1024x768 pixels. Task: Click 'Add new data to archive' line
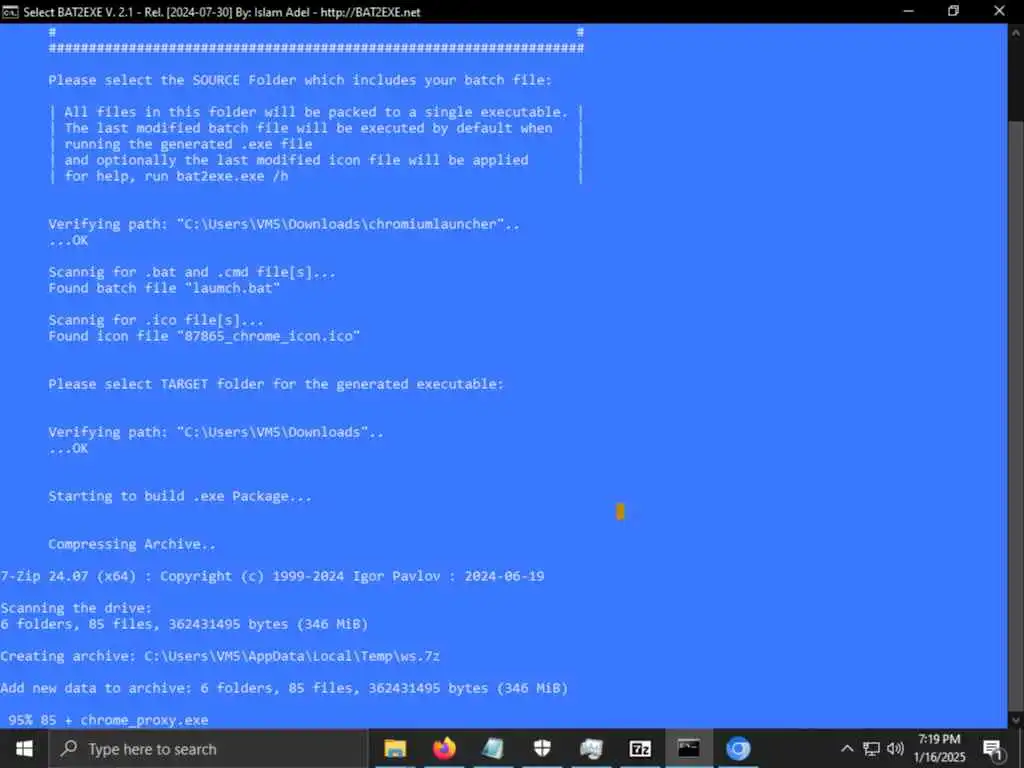(284, 688)
